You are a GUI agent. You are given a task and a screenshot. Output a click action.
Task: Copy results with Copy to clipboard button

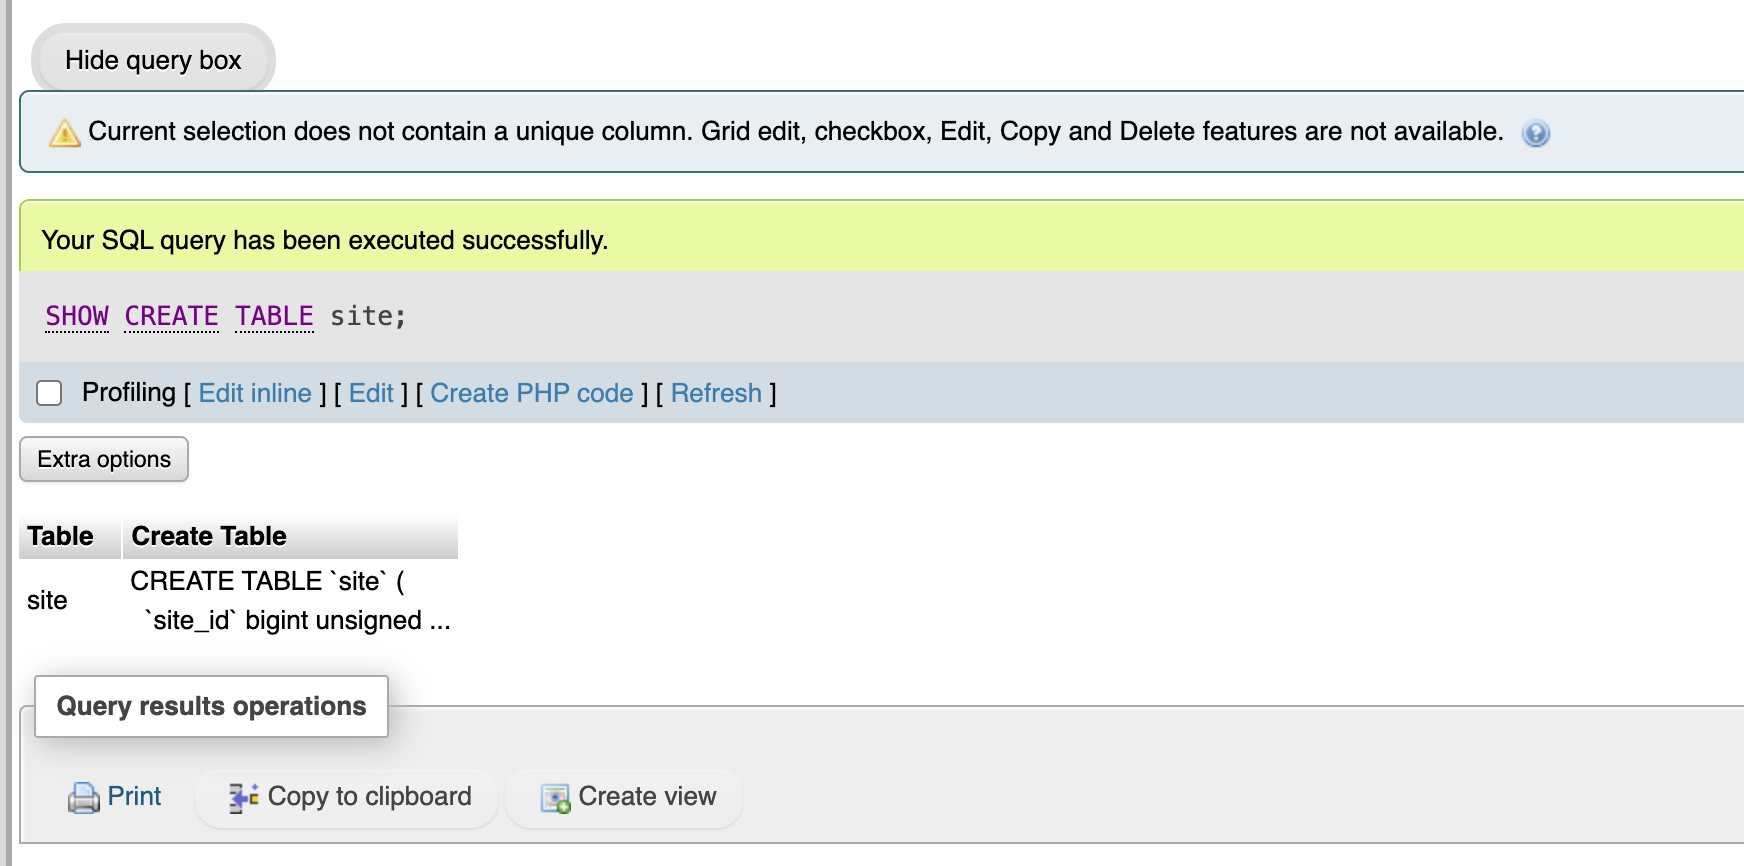[x=346, y=797]
